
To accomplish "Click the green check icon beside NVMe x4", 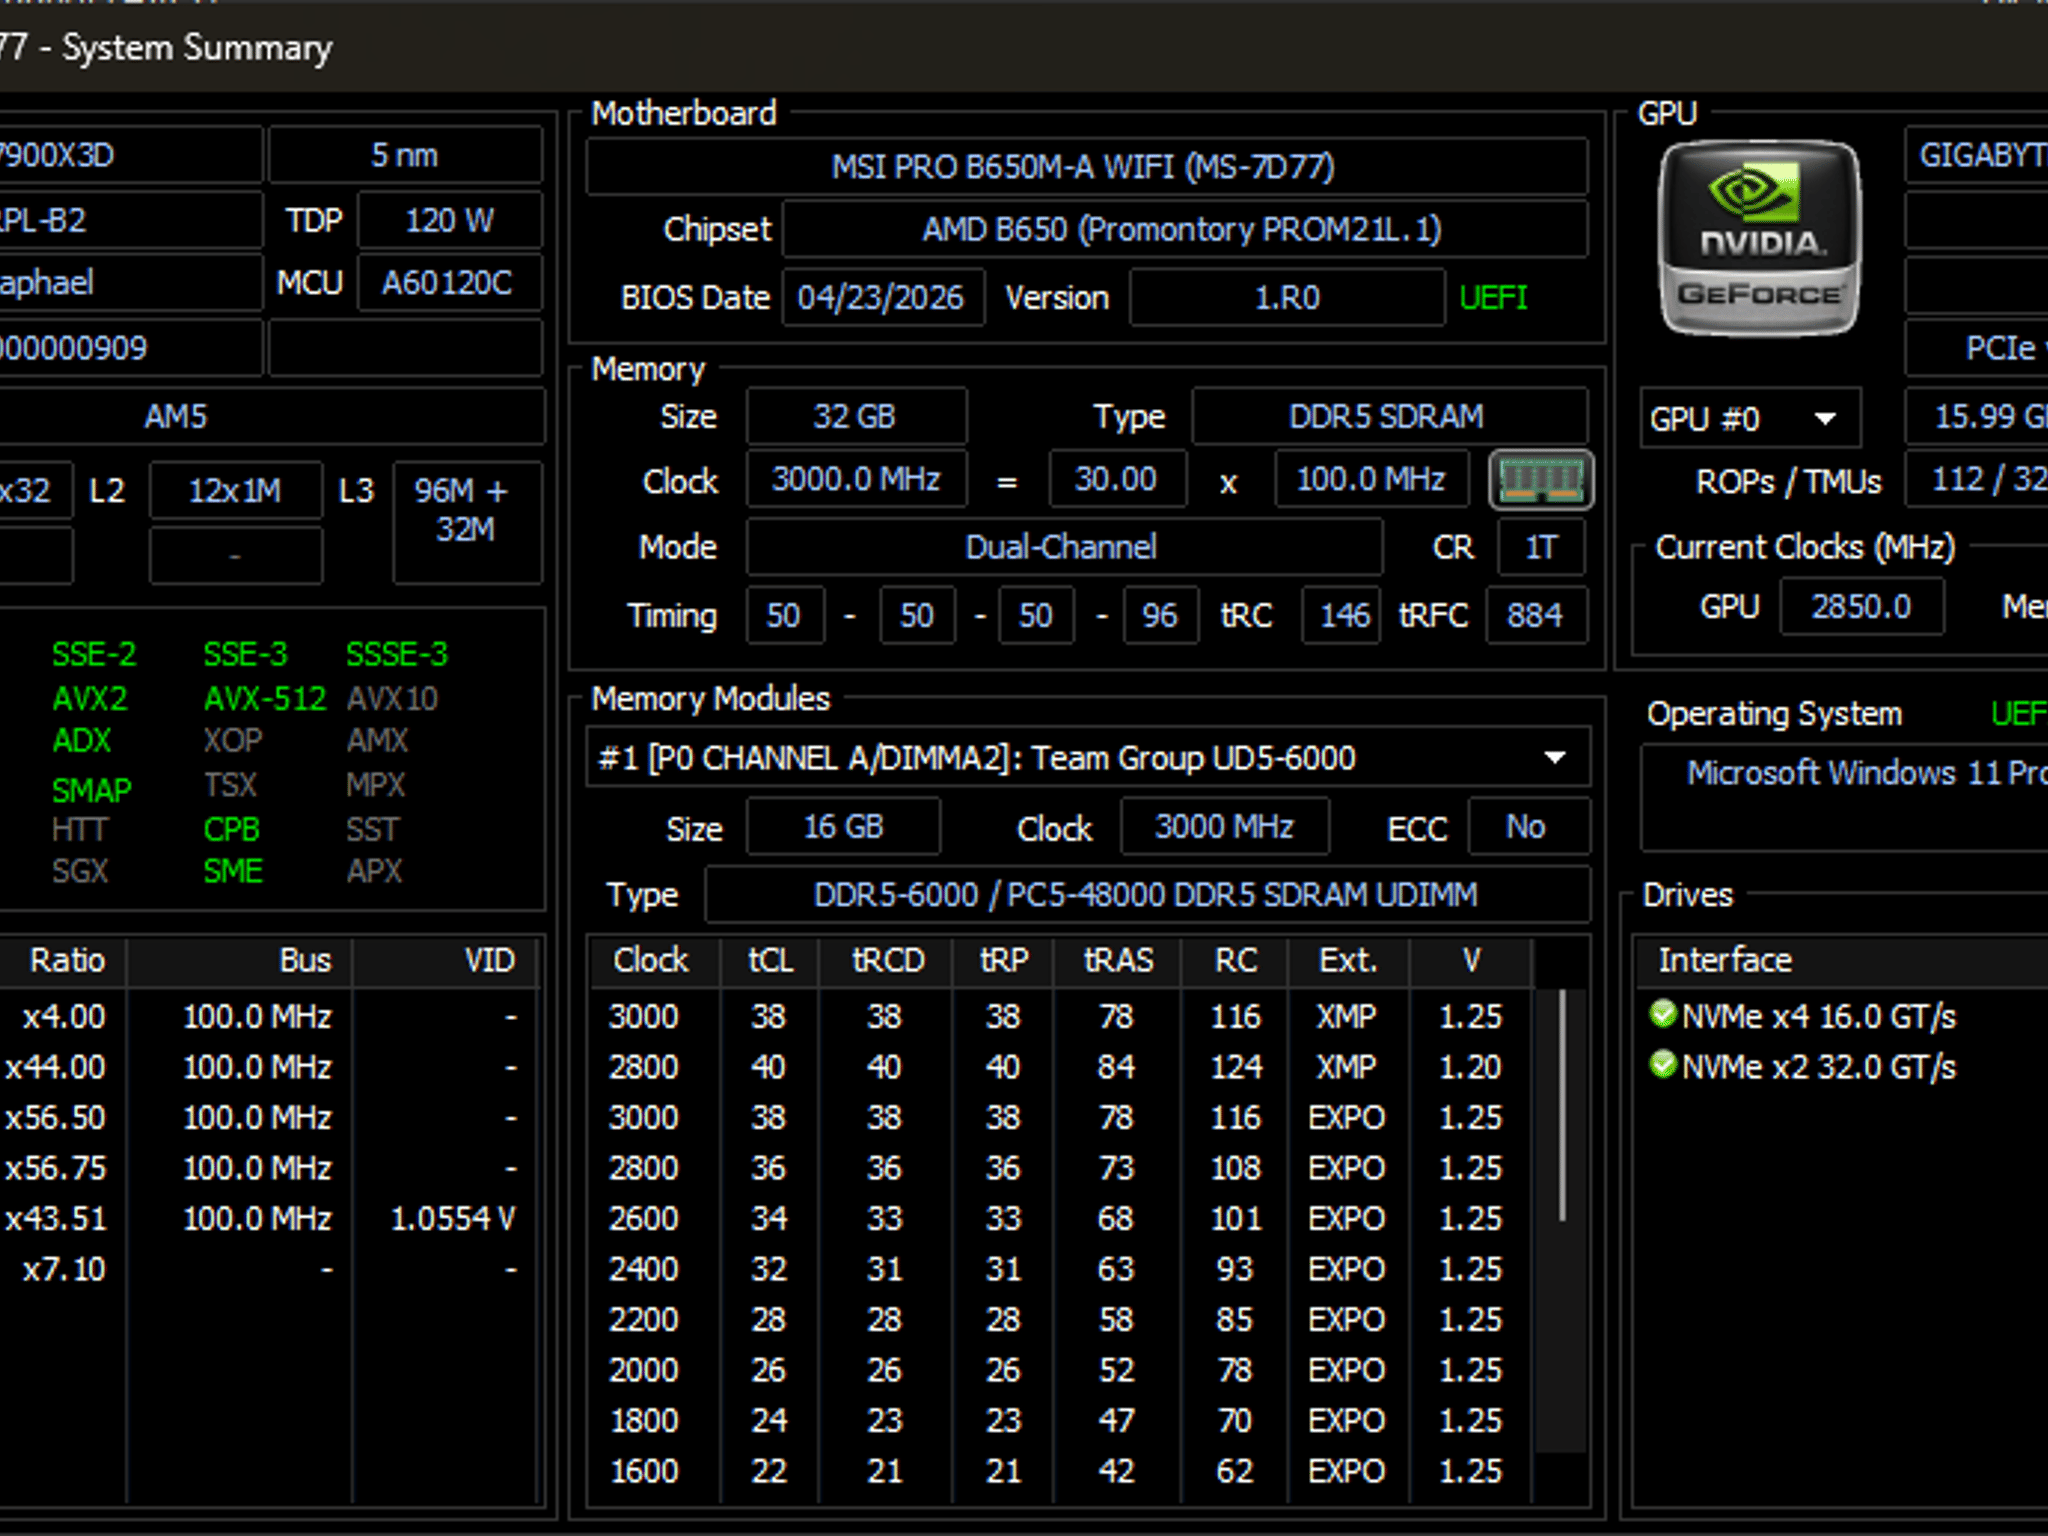I will (1662, 1014).
